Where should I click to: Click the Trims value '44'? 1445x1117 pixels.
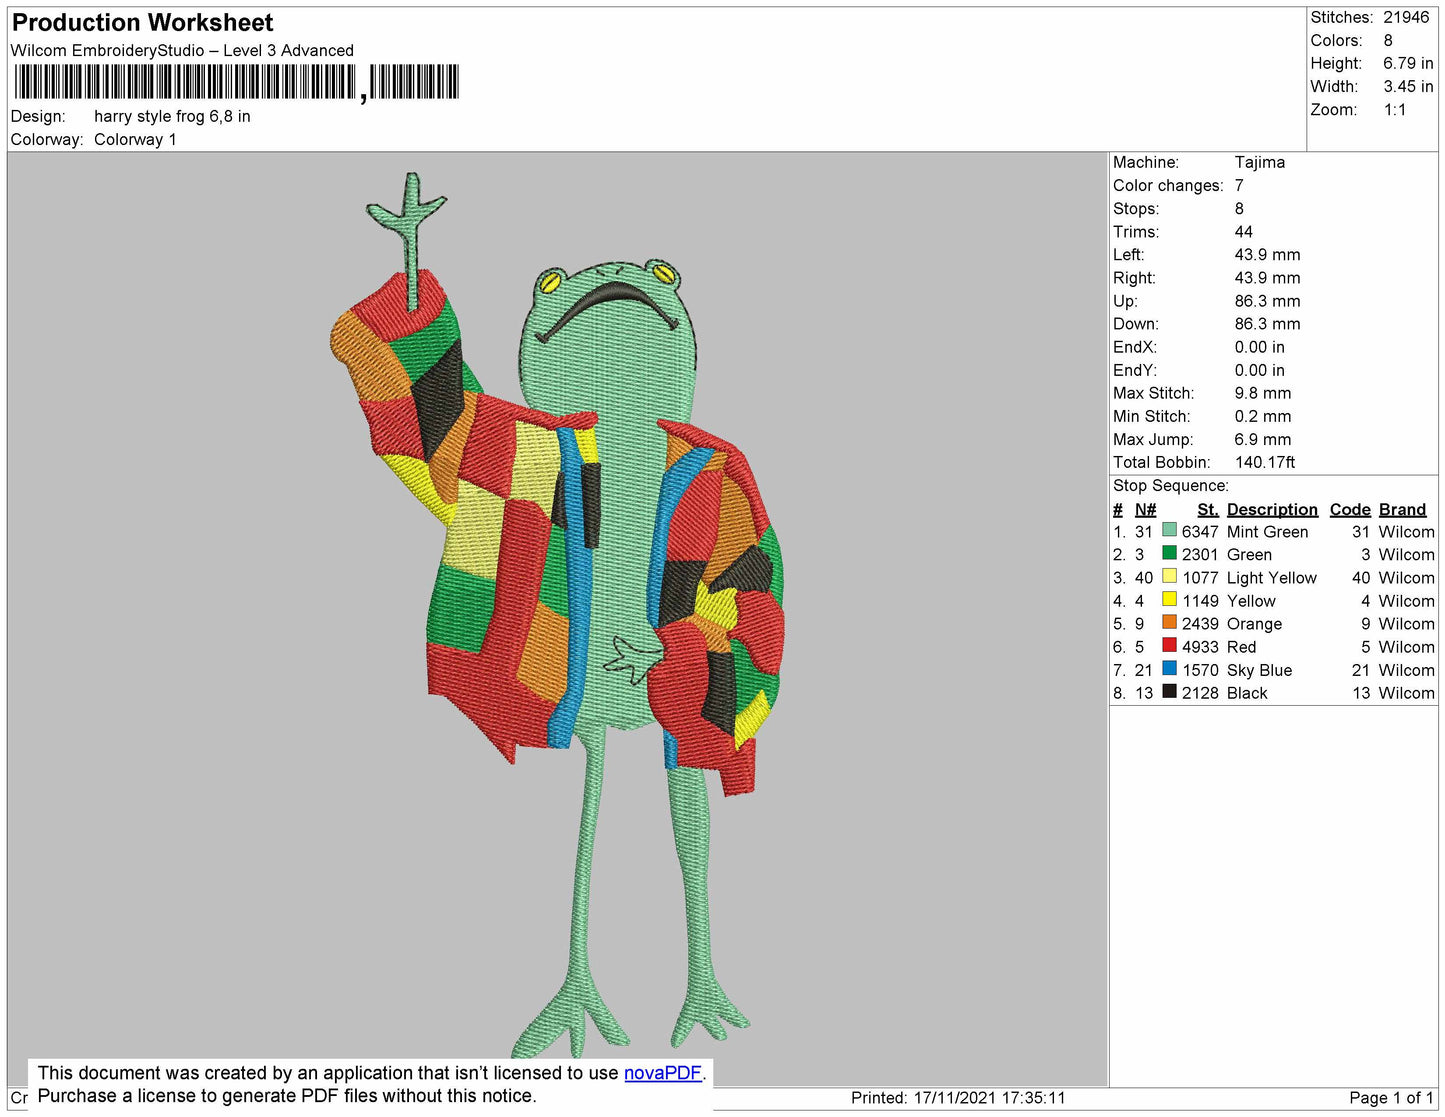pos(1244,231)
